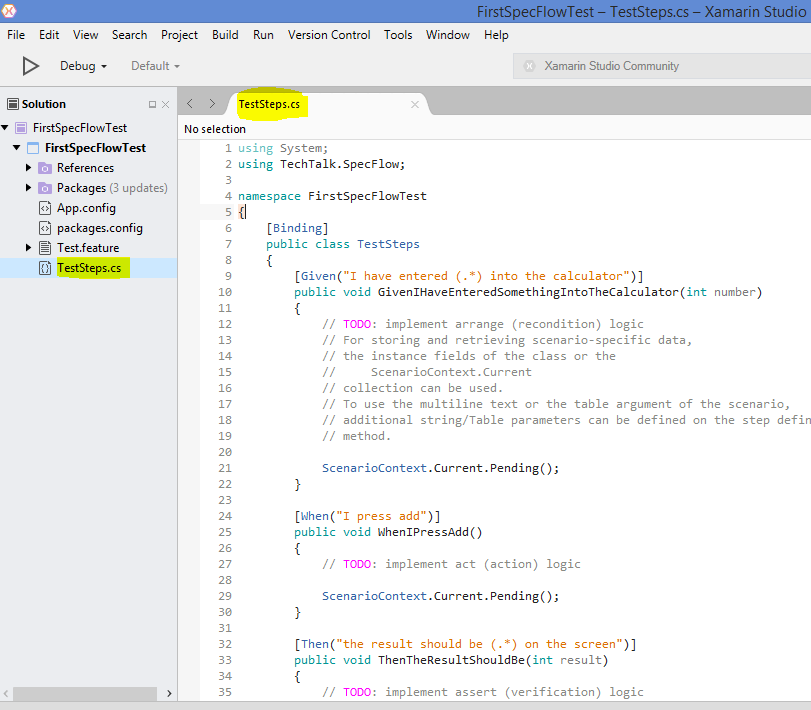Click the back navigation arrow above the editor
Screen dimensions: 811x710
190,102
